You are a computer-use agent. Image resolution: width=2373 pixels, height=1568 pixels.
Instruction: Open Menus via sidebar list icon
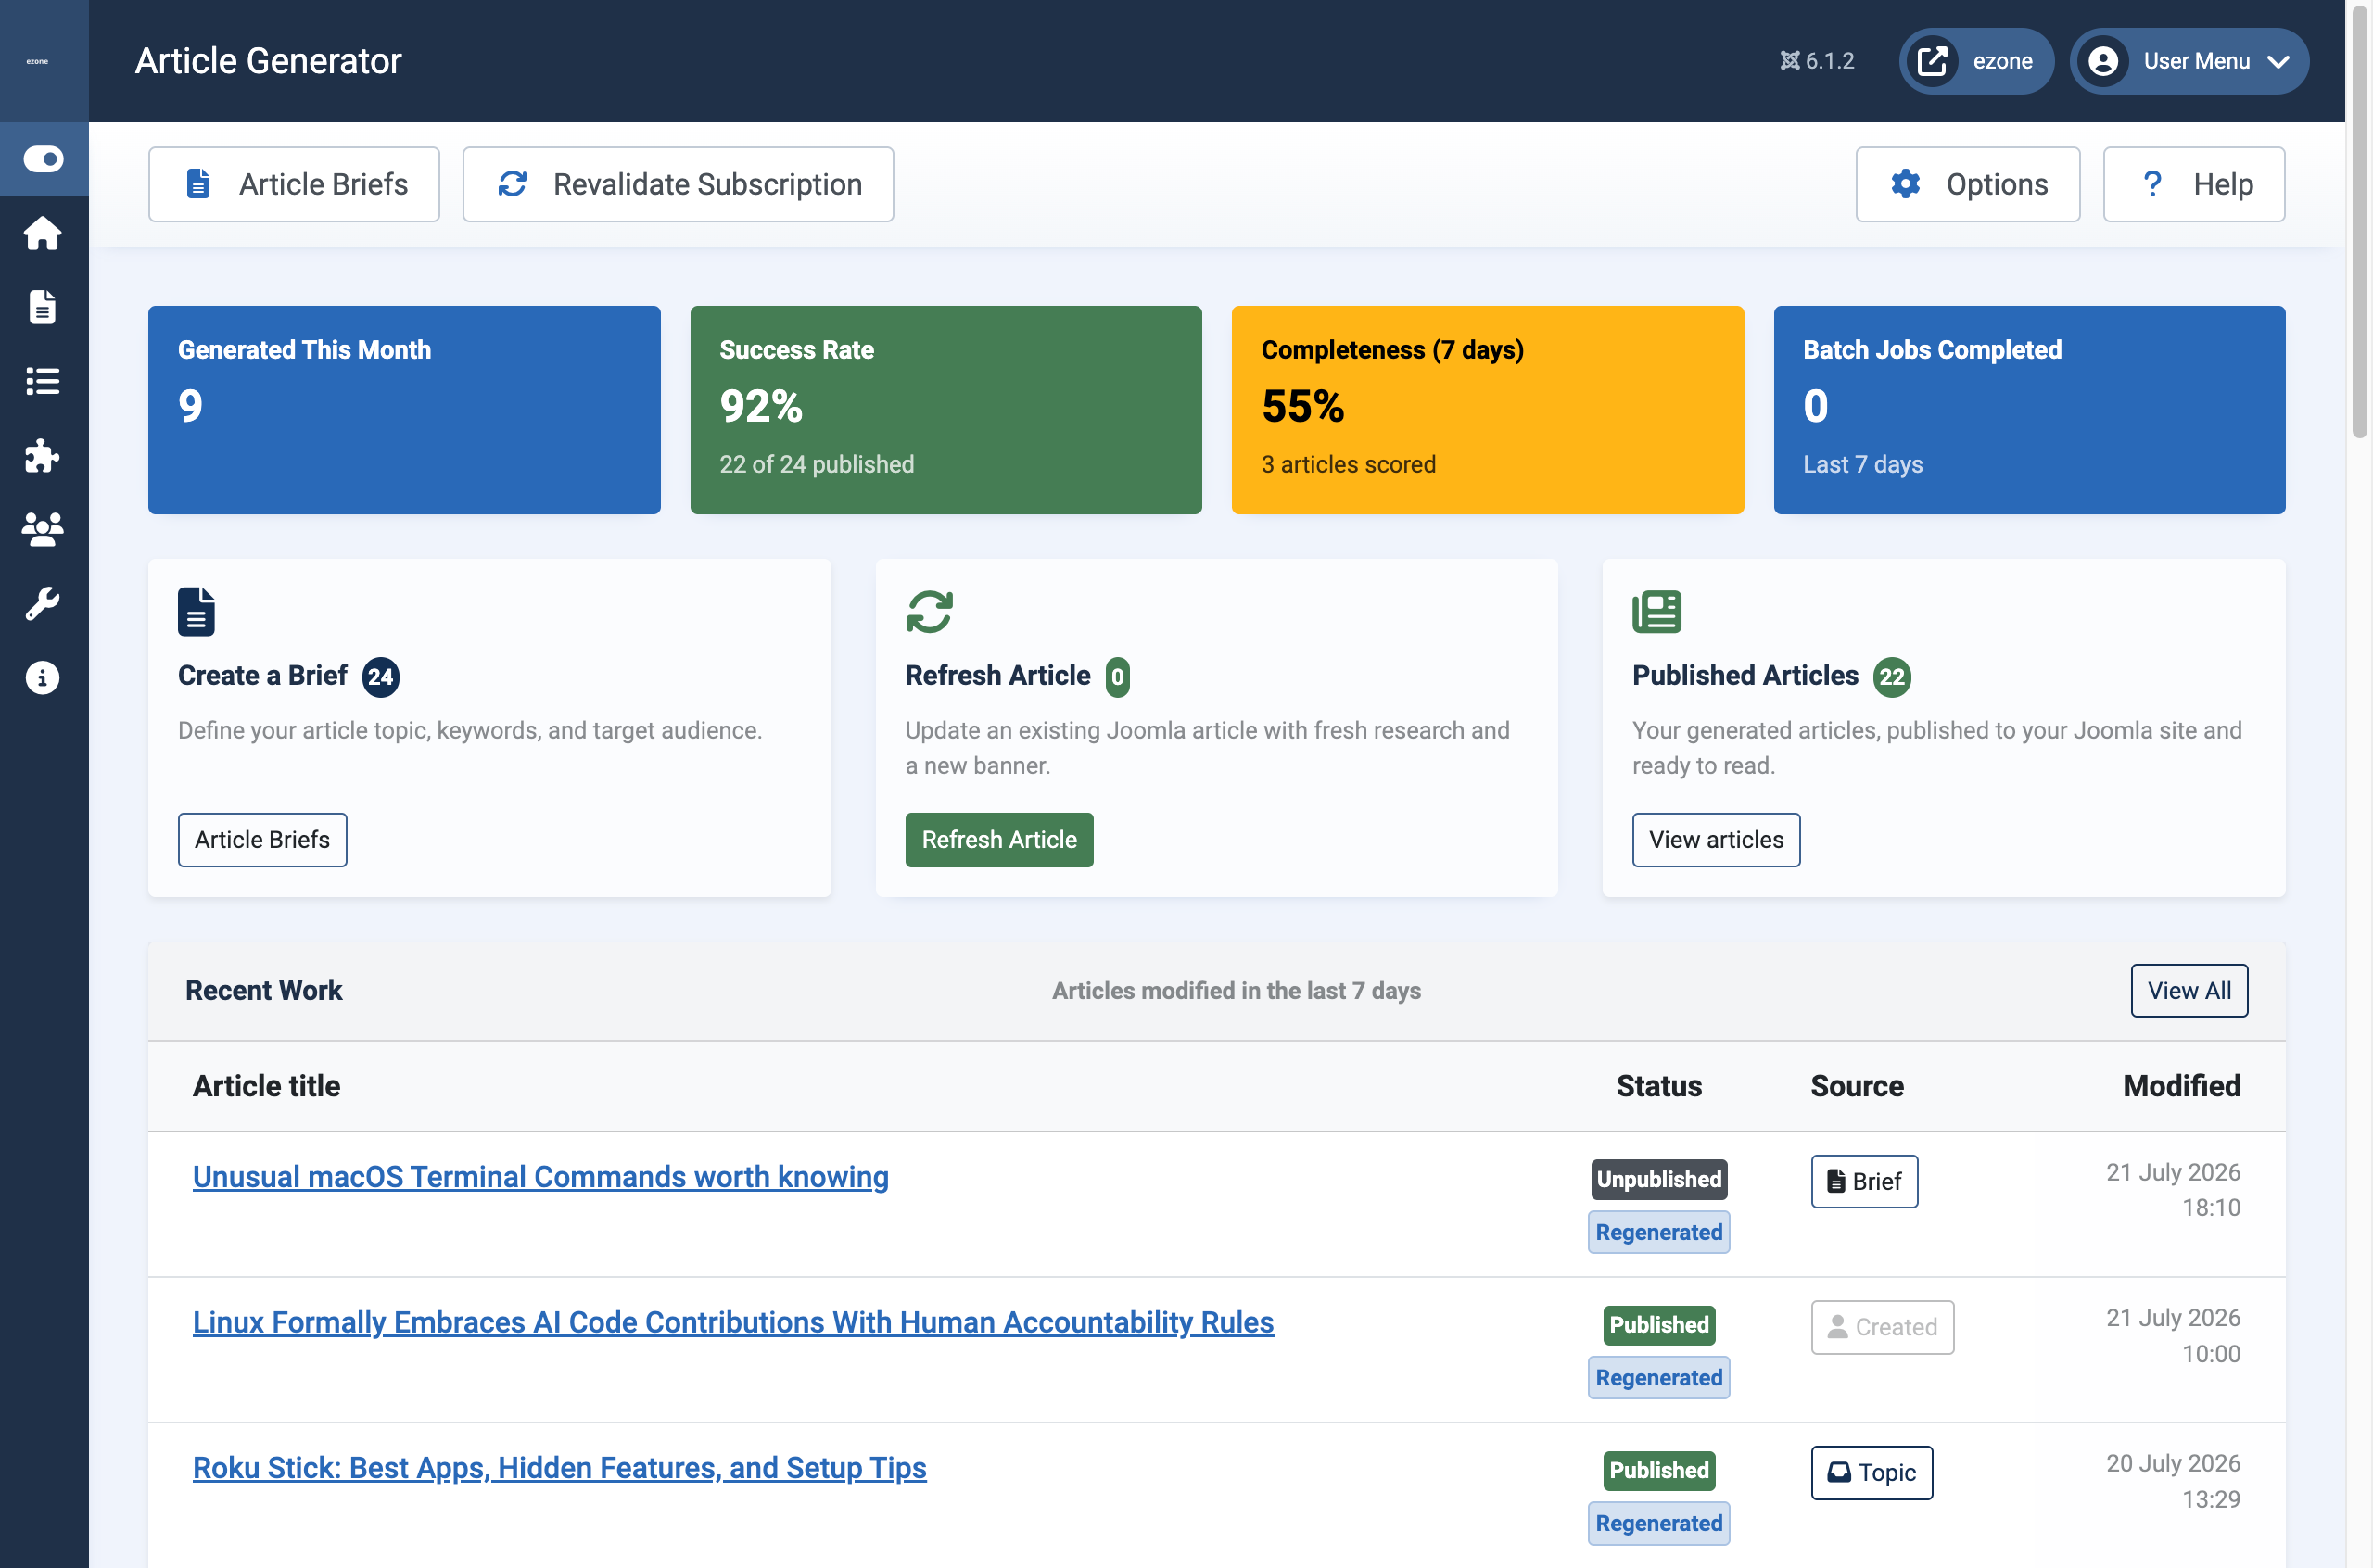pos(43,381)
